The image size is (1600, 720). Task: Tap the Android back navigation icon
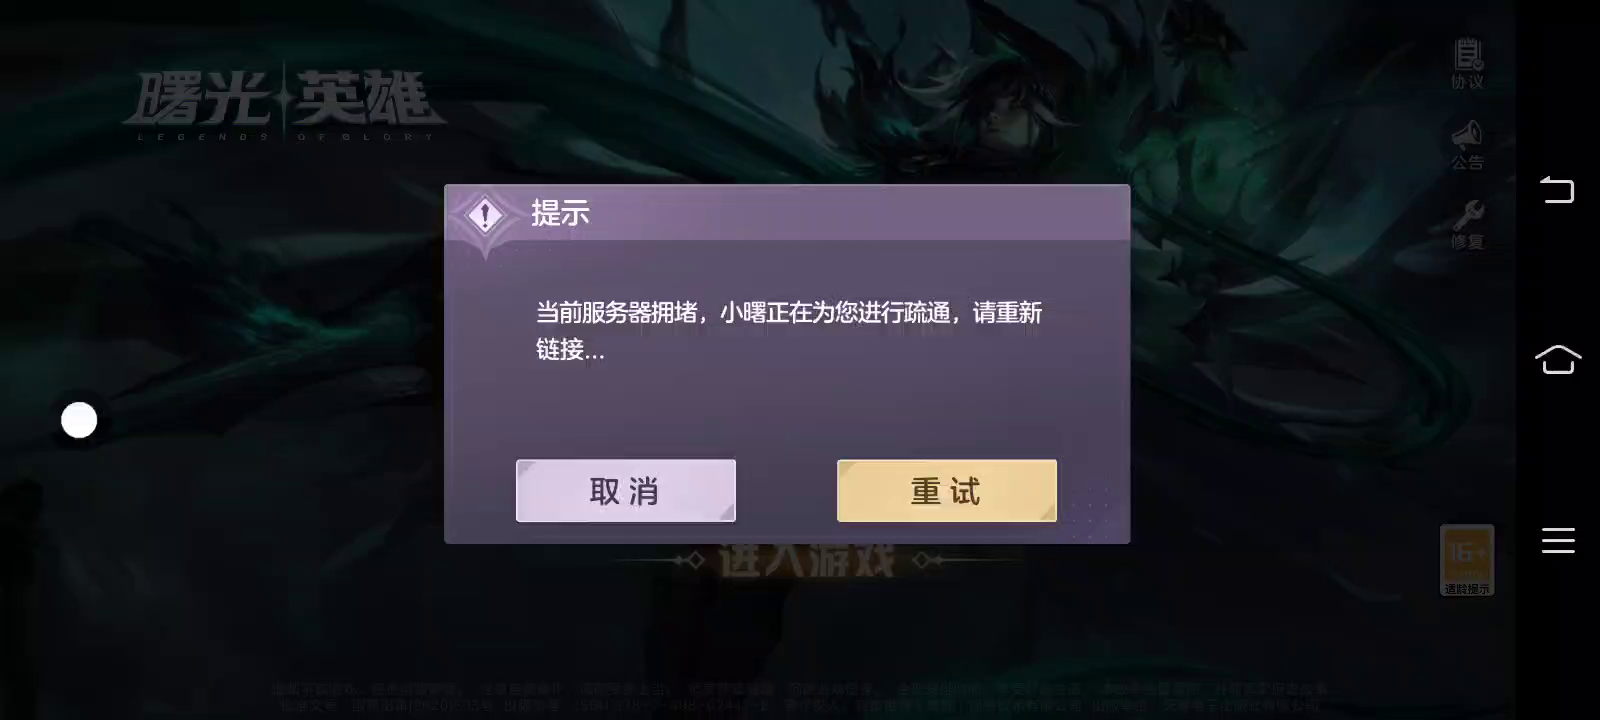[x=1557, y=189]
